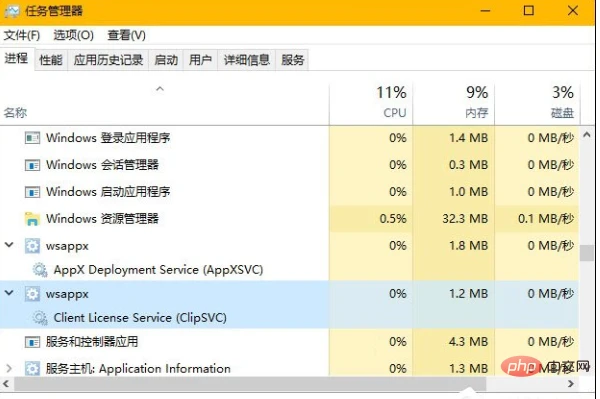Select the Windows 资源管理器 folder icon
600x399 pixels.
32,219
